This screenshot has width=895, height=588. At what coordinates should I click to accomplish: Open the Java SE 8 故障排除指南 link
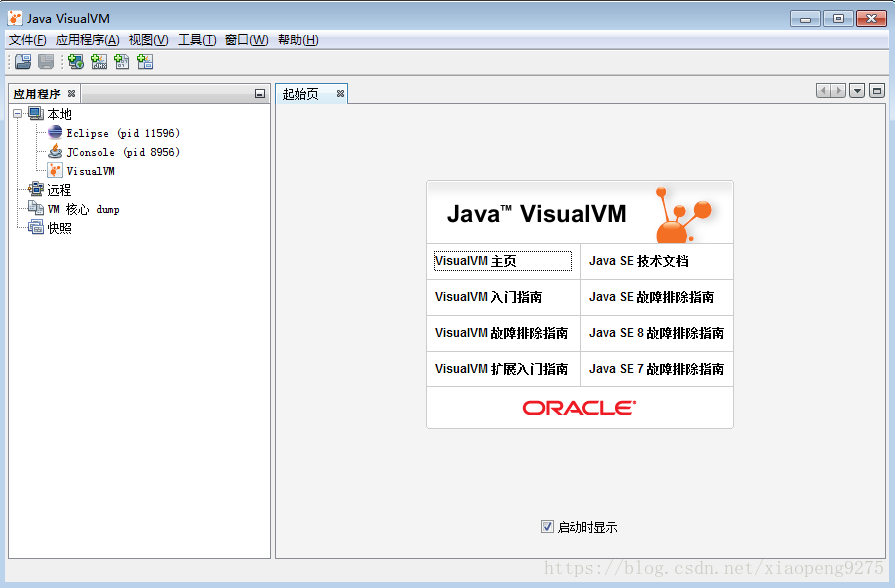point(657,333)
